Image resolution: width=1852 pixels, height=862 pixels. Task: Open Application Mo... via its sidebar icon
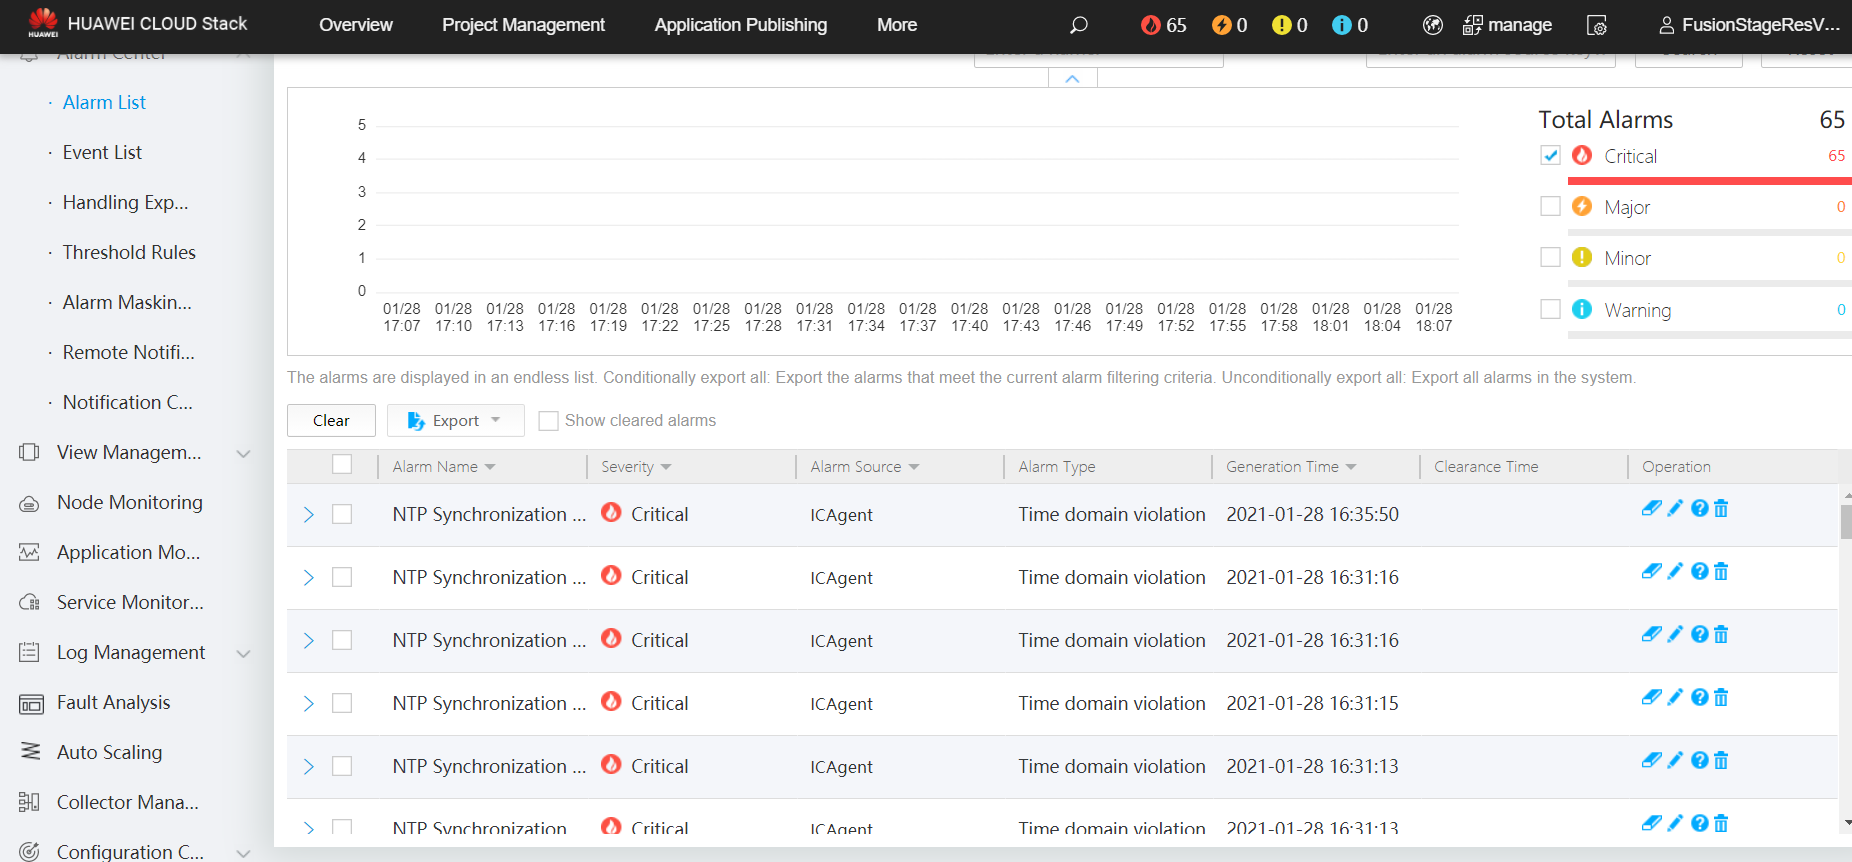click(30, 553)
